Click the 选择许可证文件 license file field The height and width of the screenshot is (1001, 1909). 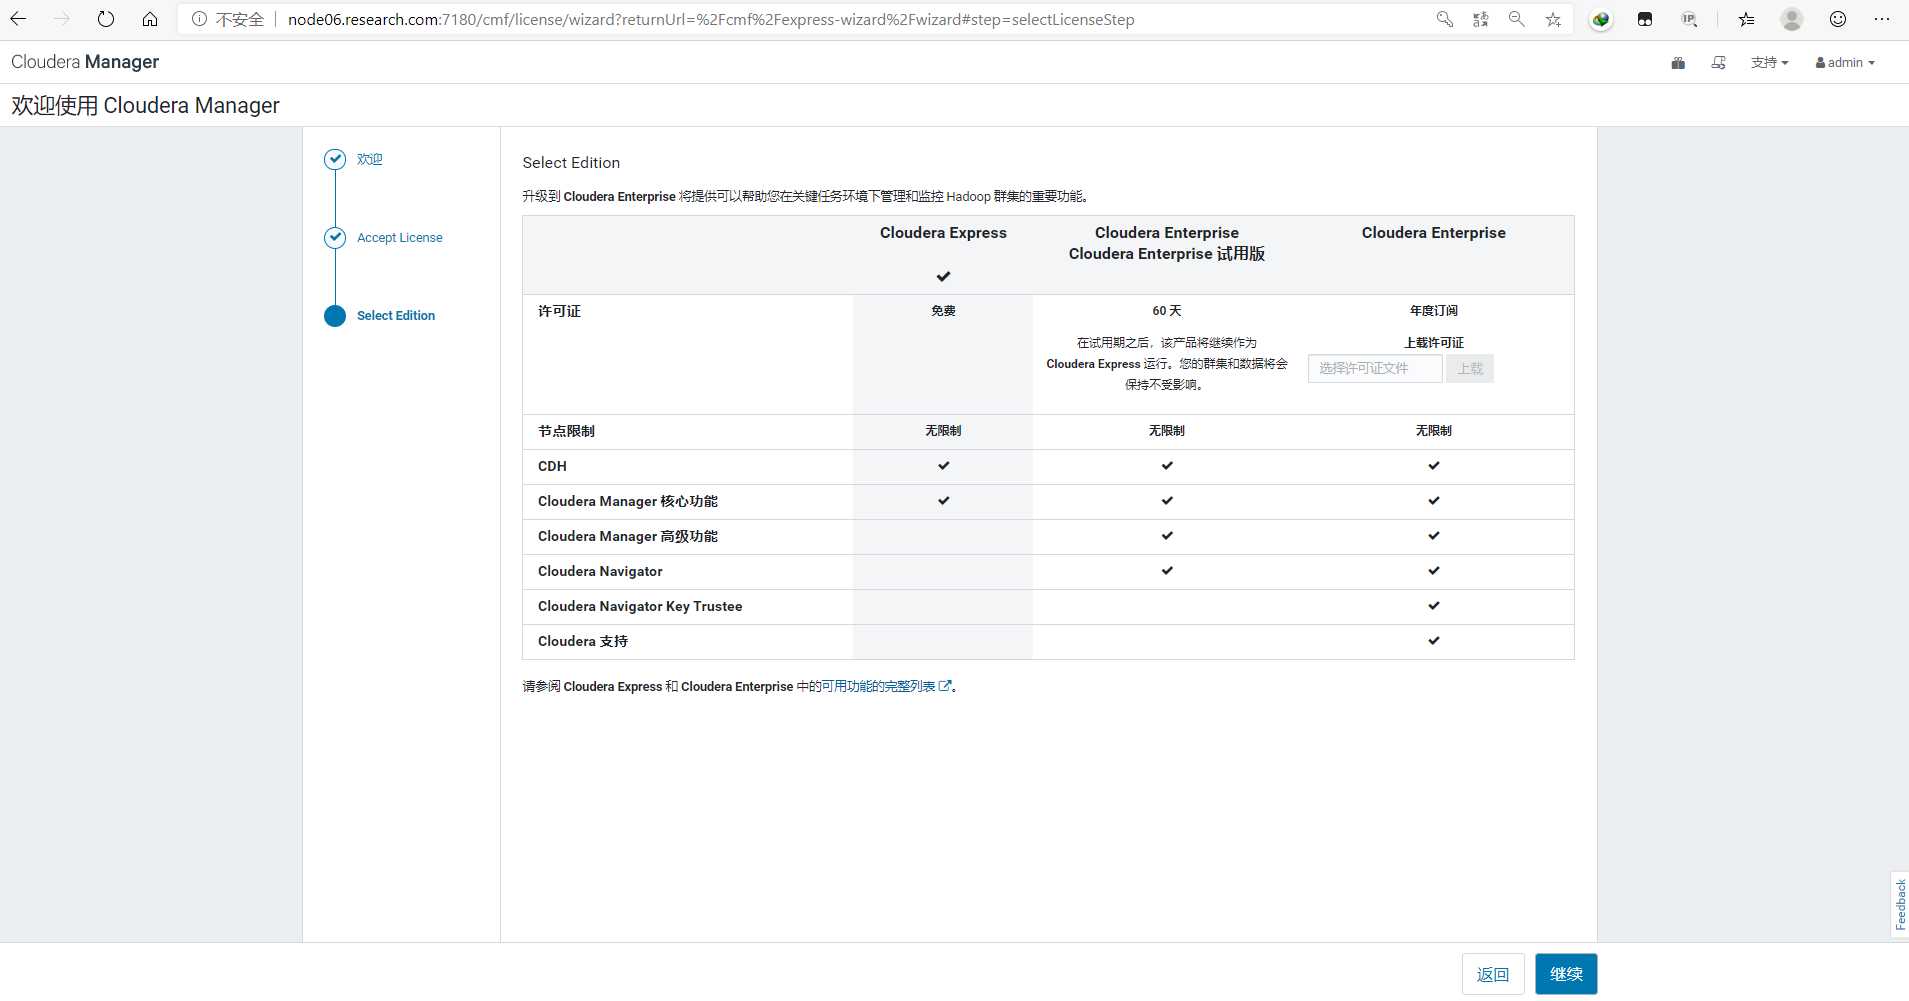point(1374,369)
